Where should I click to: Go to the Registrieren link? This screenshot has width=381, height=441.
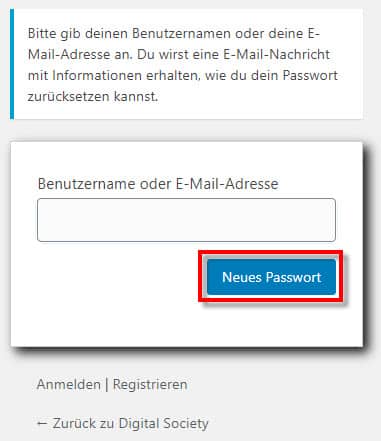150,385
